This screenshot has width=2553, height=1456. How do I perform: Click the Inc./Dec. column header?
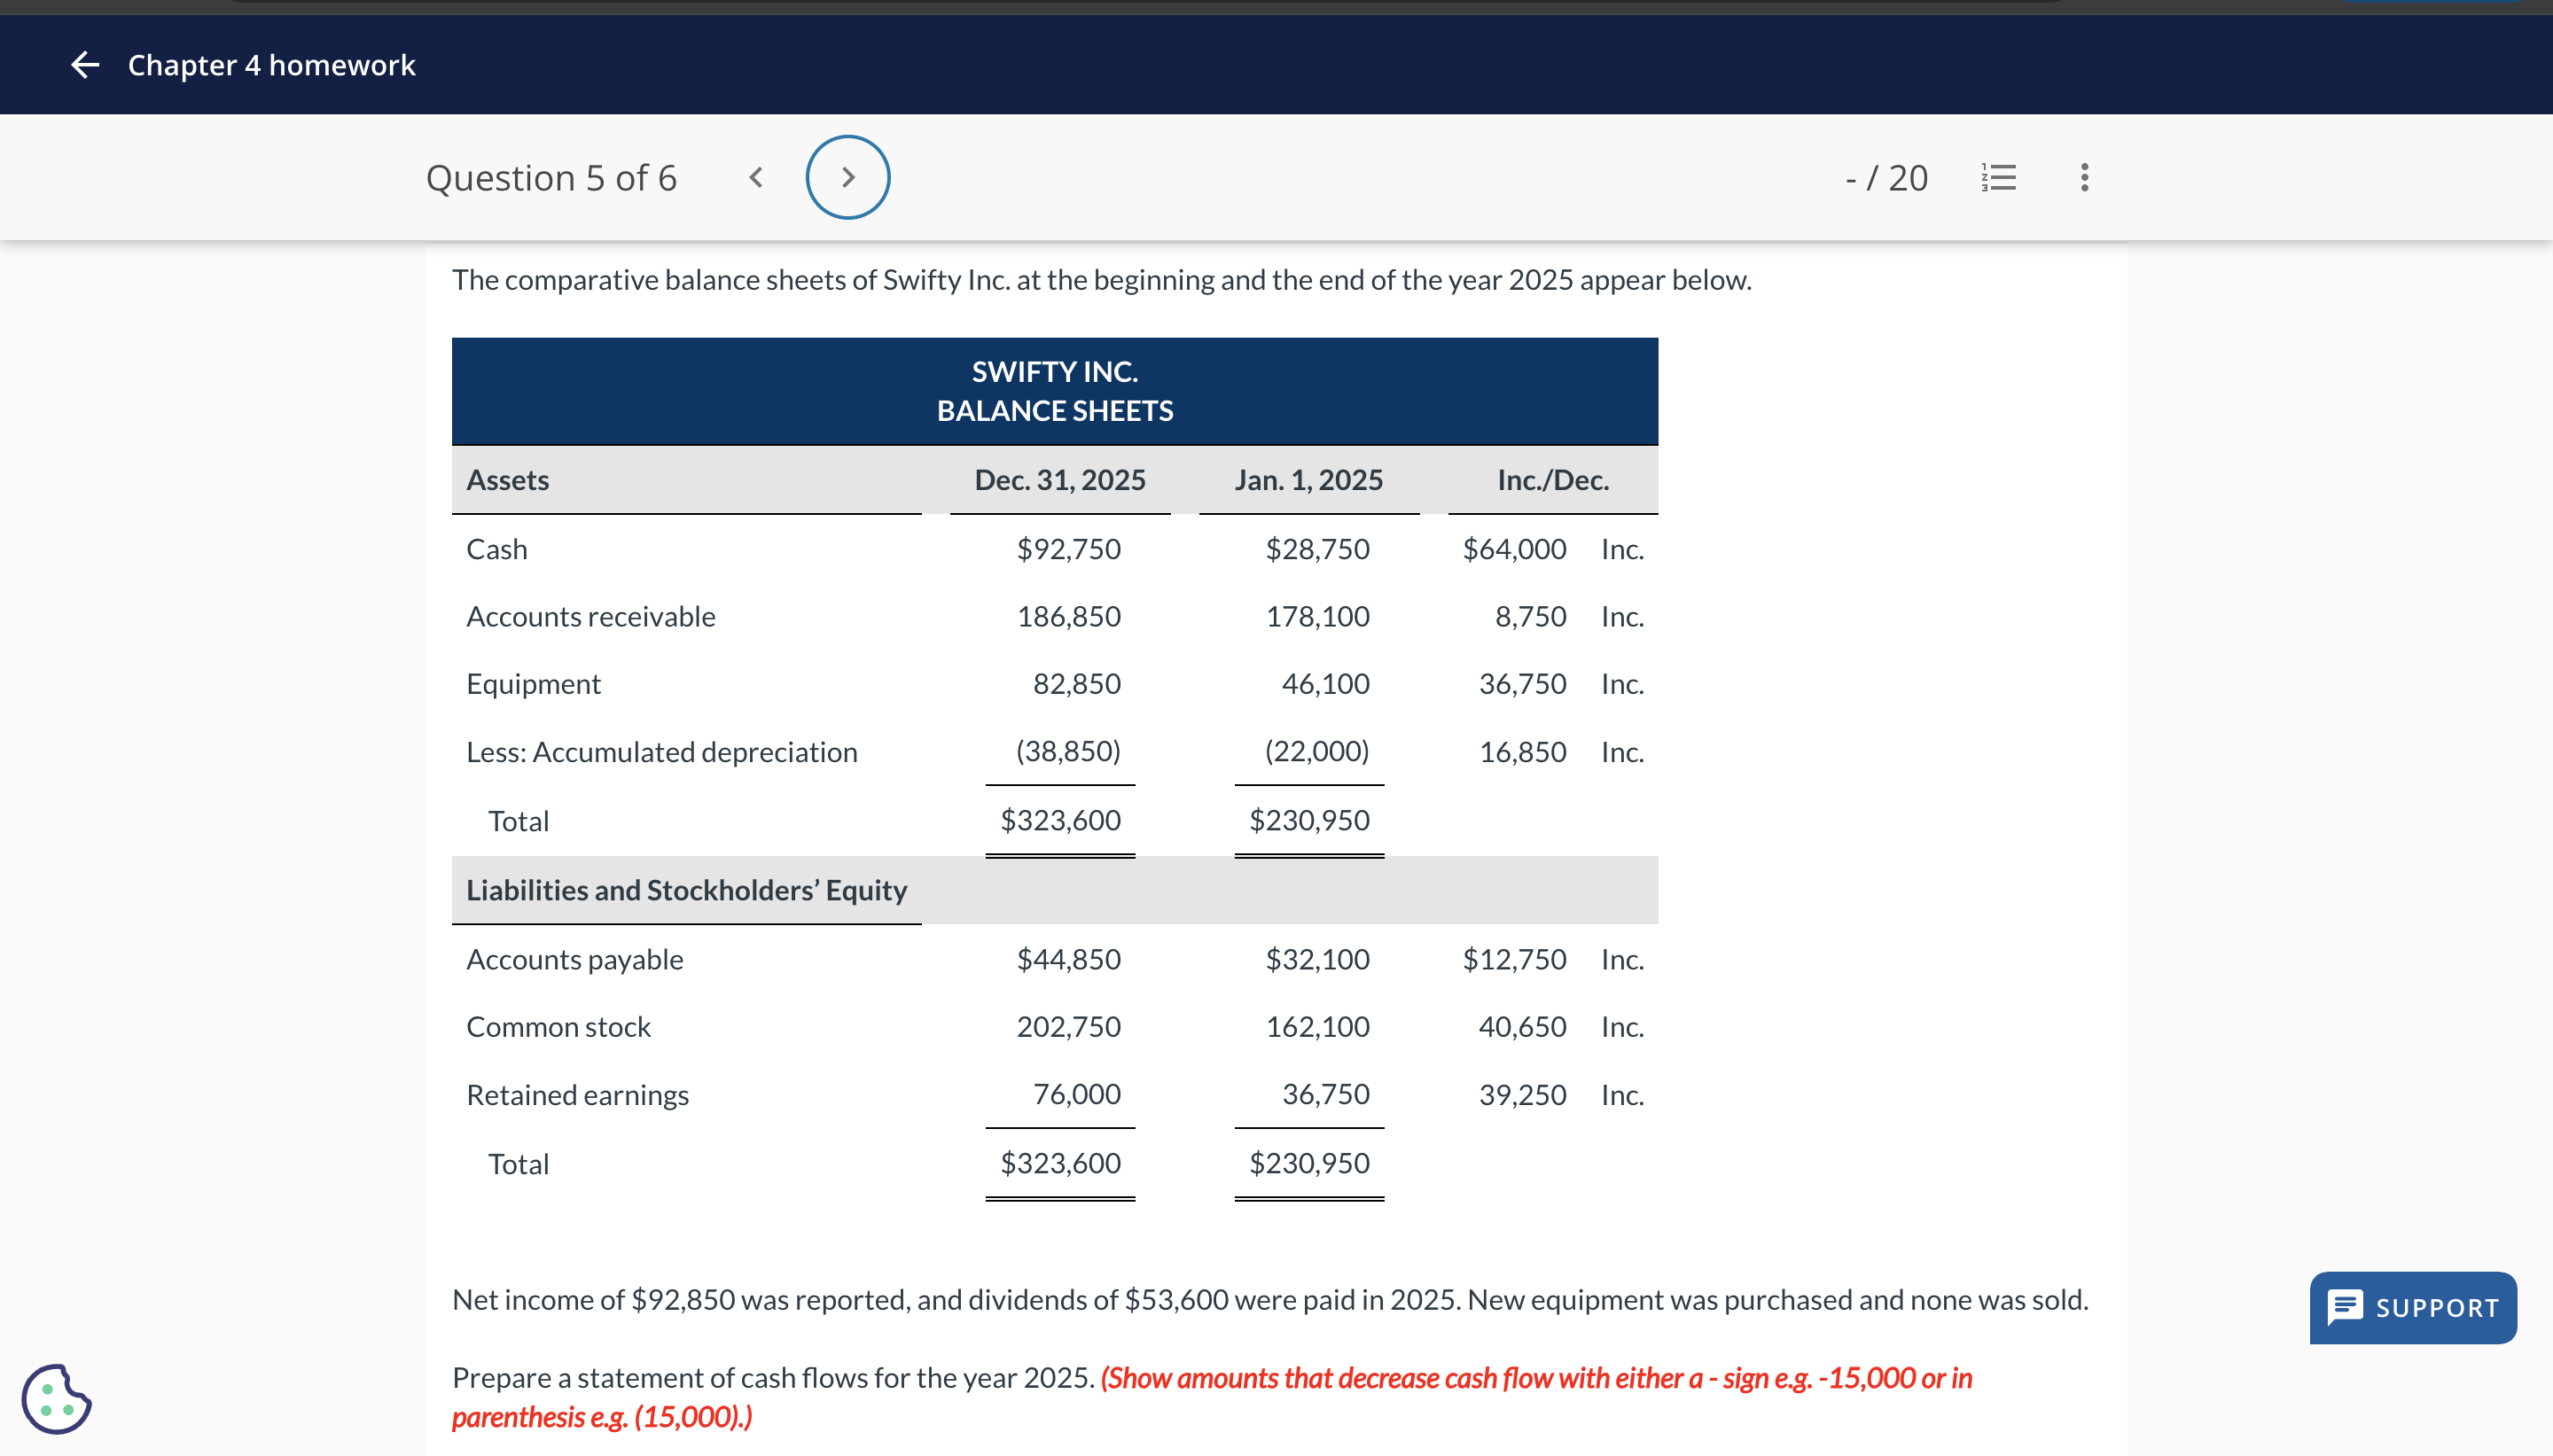[x=1552, y=480]
